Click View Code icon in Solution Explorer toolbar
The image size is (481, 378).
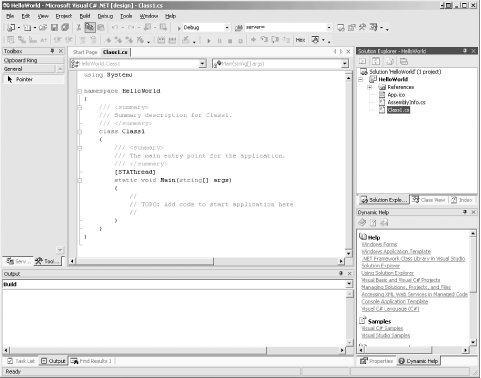(x=363, y=61)
